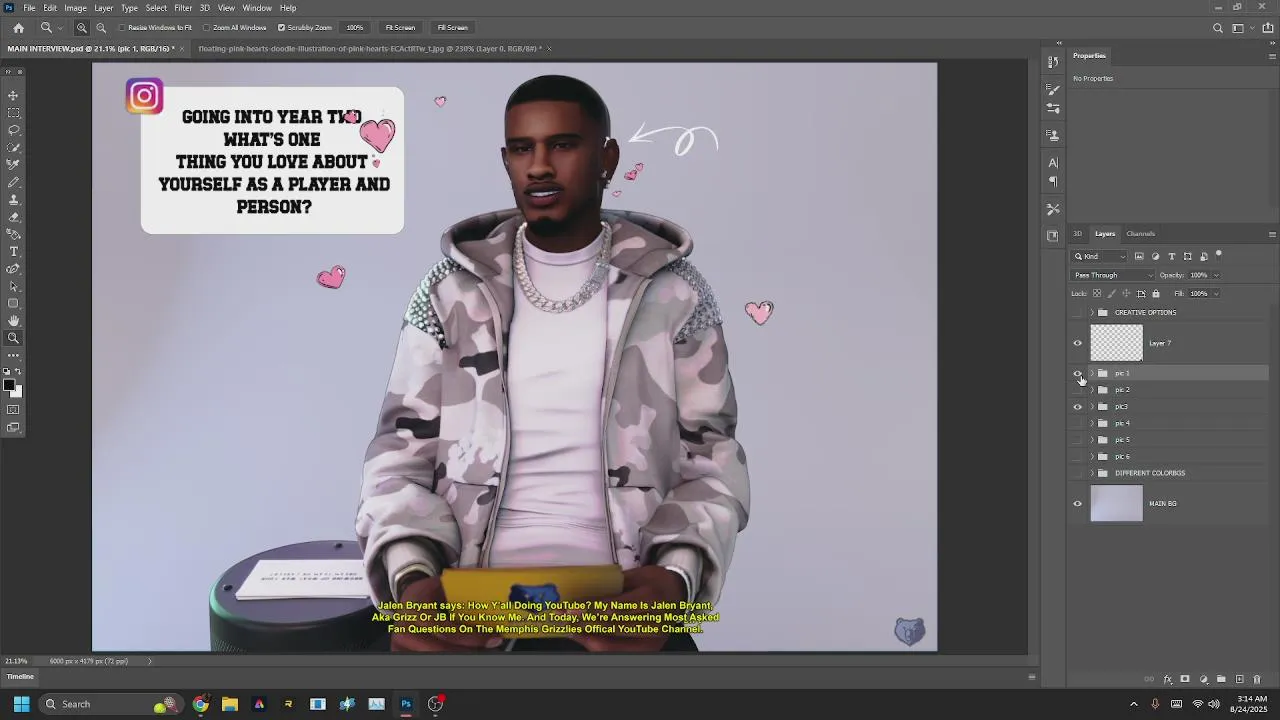The height and width of the screenshot is (720, 1280).
Task: Switch to the 3D panel tab
Action: [x=1077, y=234]
